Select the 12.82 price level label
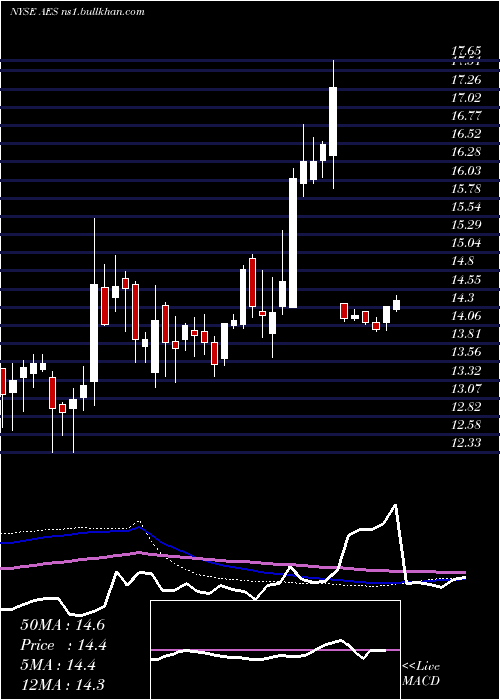Viewport: 500px width, 700px height. point(467,407)
